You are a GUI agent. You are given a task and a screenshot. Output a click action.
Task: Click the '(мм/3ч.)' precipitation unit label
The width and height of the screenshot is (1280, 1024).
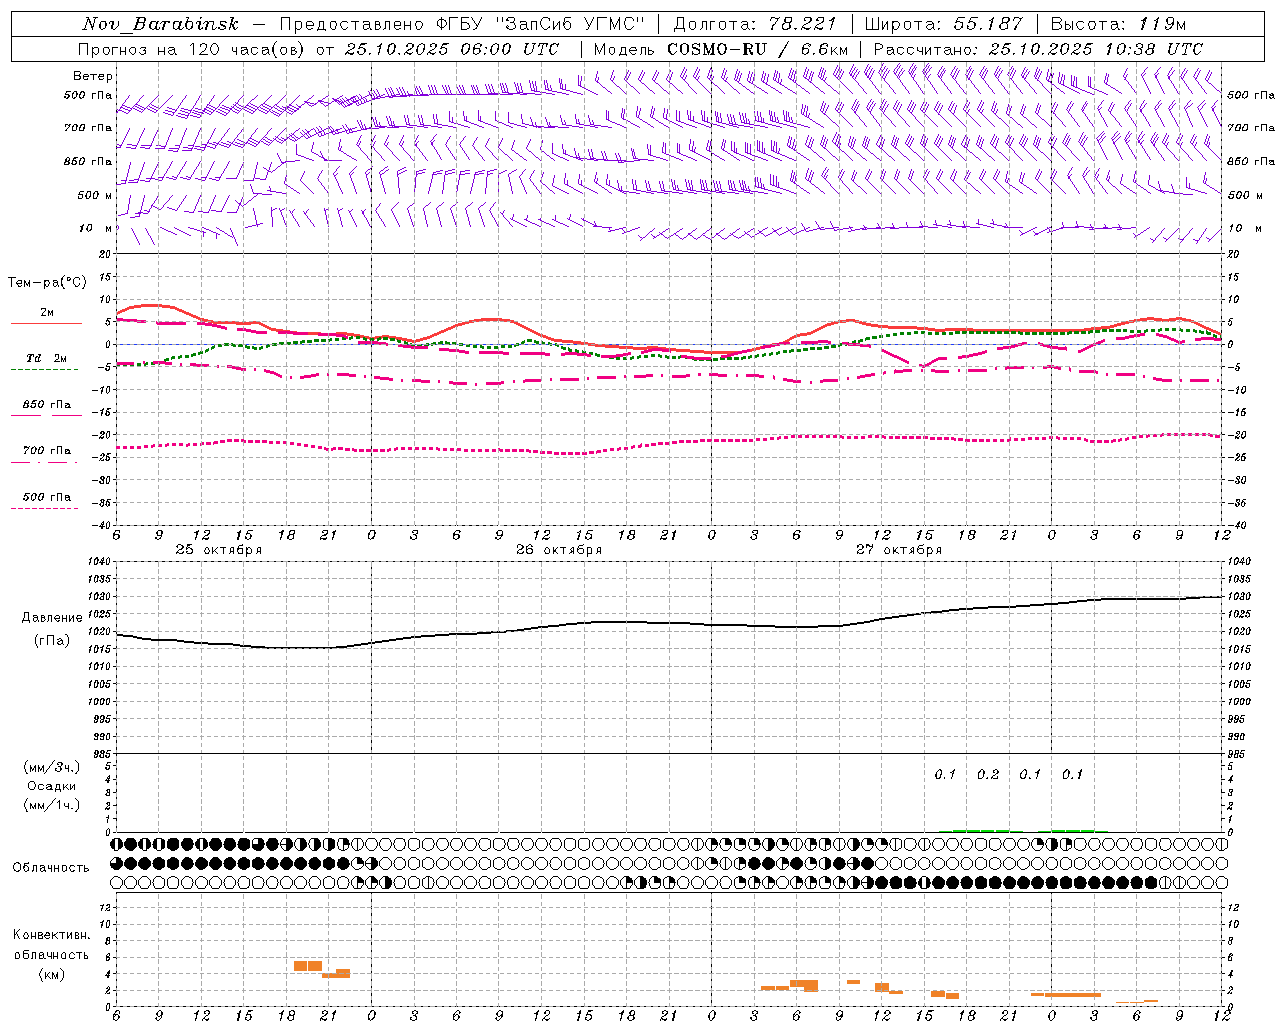click(x=52, y=767)
